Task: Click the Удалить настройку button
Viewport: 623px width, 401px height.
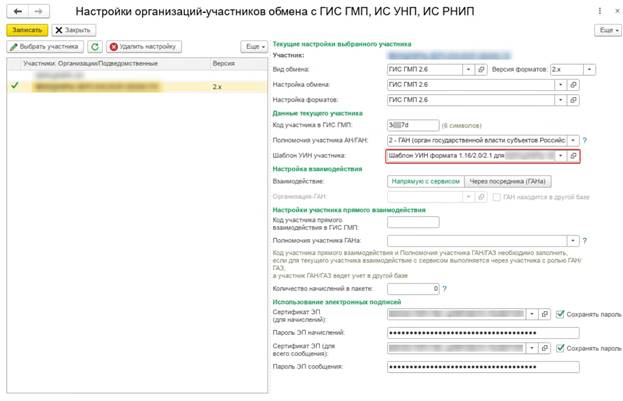Action: (144, 47)
